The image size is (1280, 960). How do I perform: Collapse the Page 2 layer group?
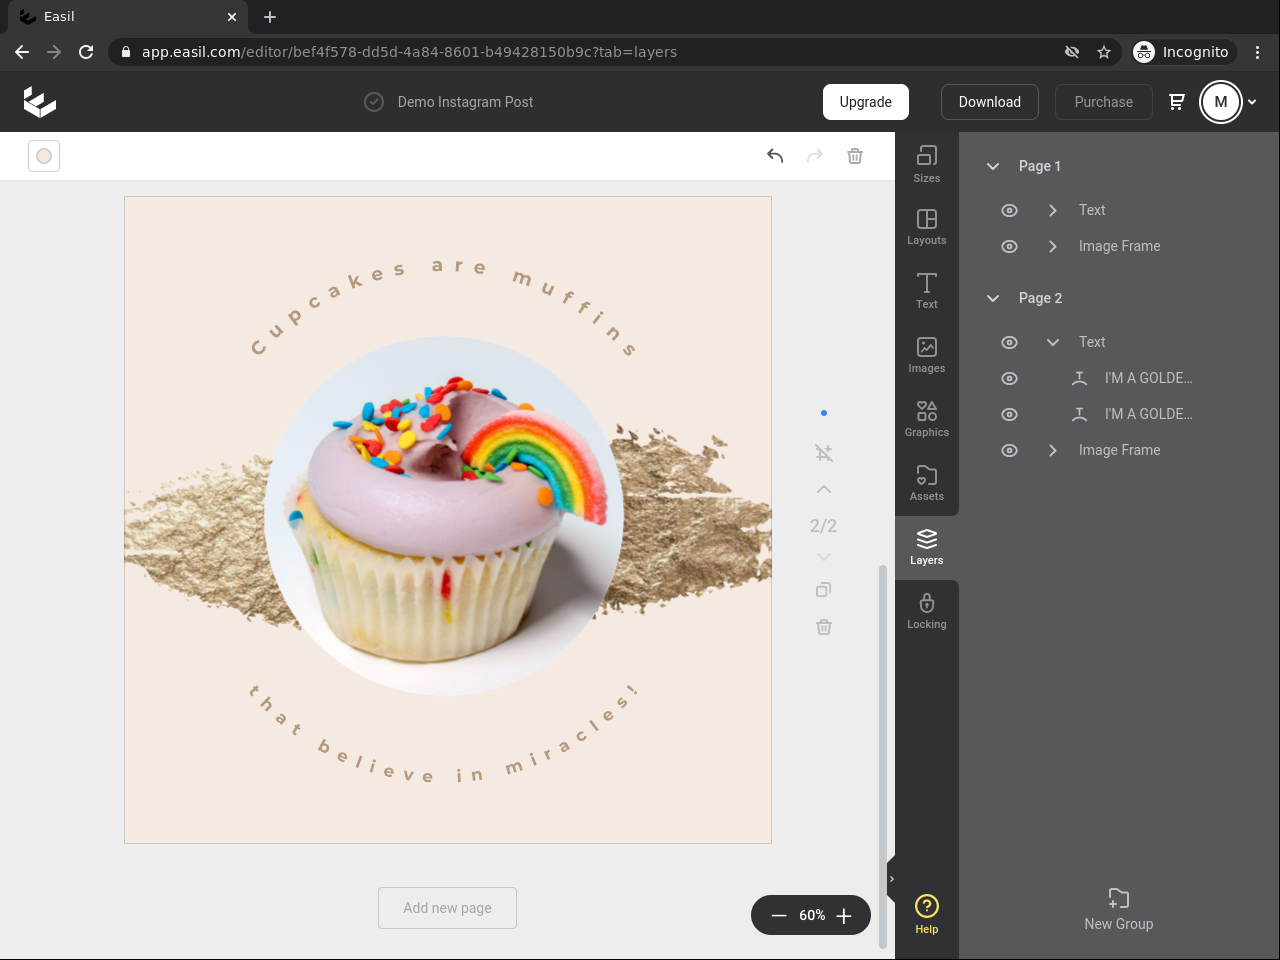click(x=993, y=298)
